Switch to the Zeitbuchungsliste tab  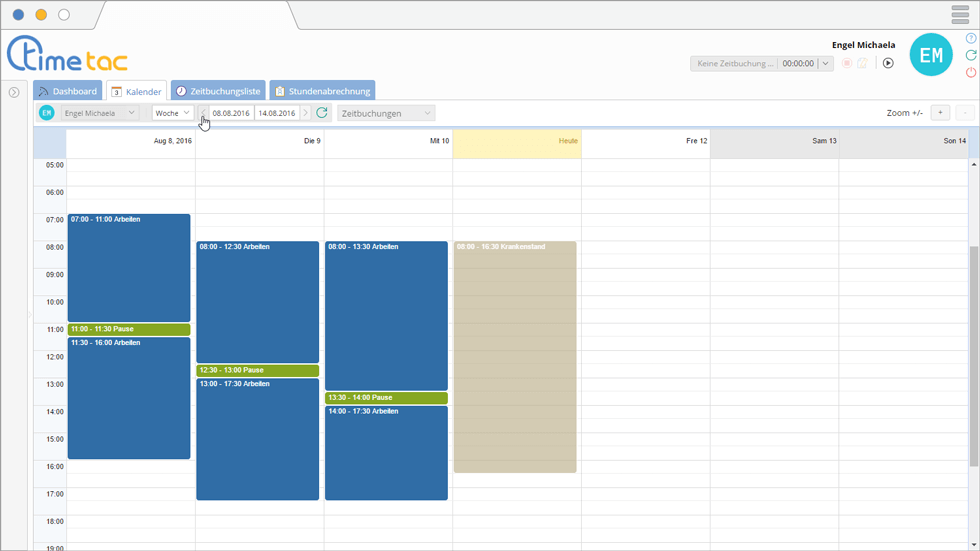click(218, 91)
